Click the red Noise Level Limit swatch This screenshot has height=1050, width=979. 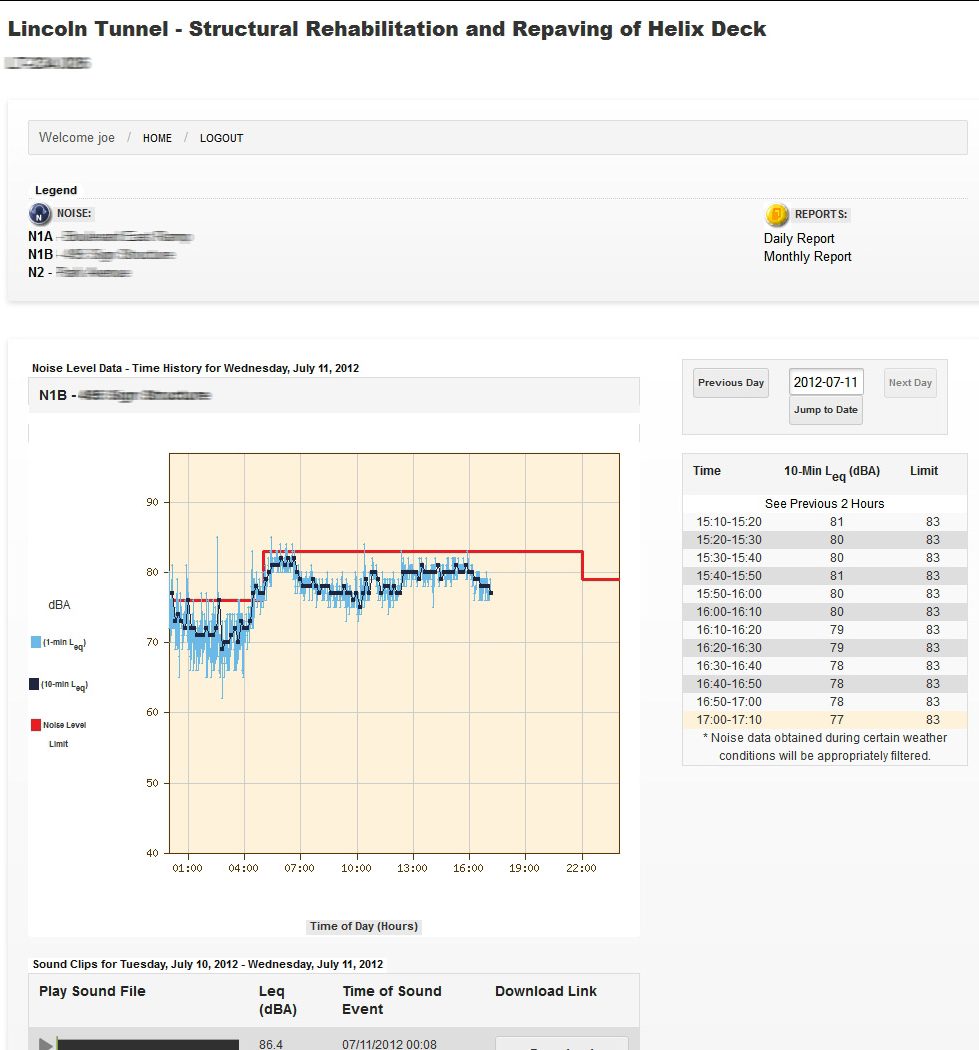(x=35, y=725)
